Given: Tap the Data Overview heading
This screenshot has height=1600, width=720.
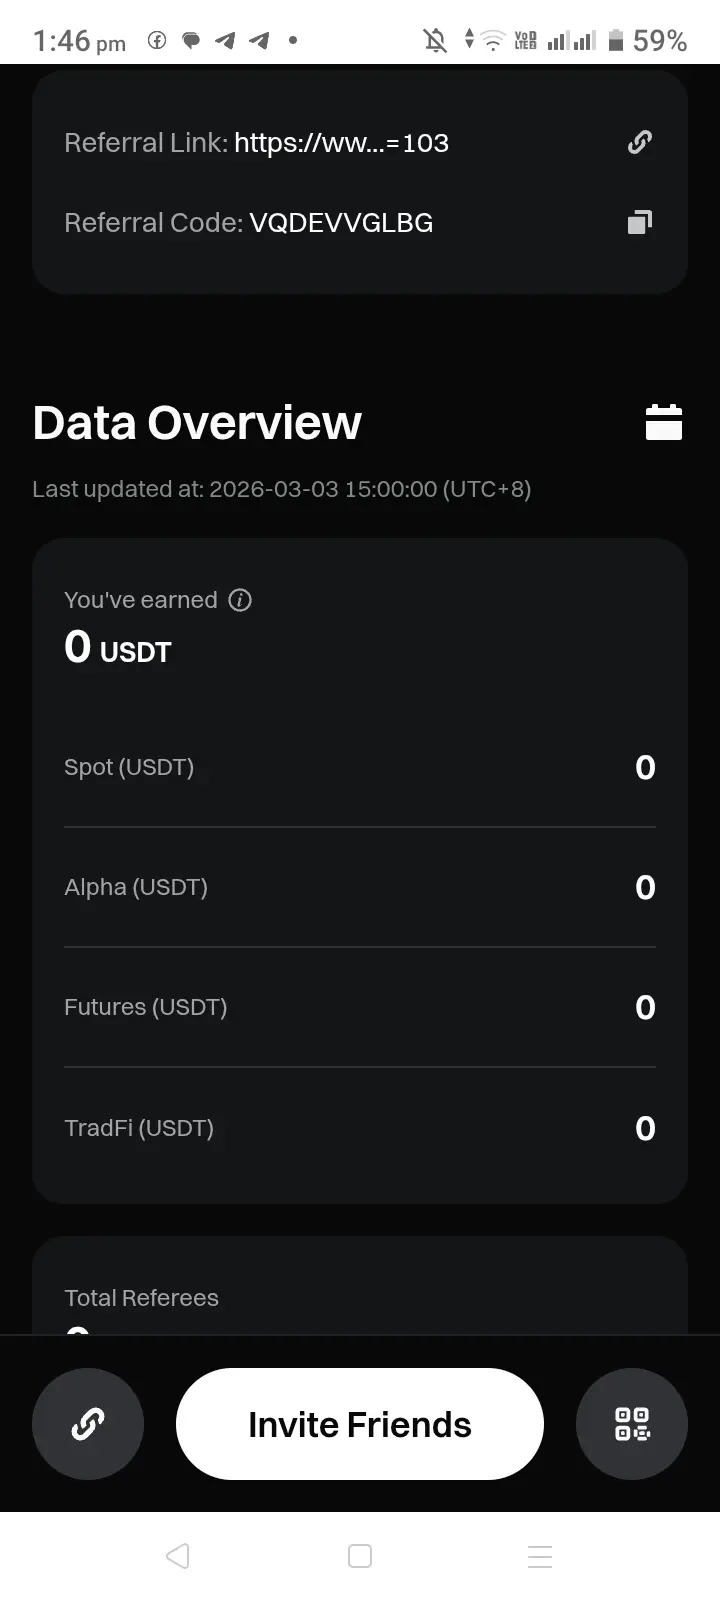Looking at the screenshot, I should coord(197,422).
